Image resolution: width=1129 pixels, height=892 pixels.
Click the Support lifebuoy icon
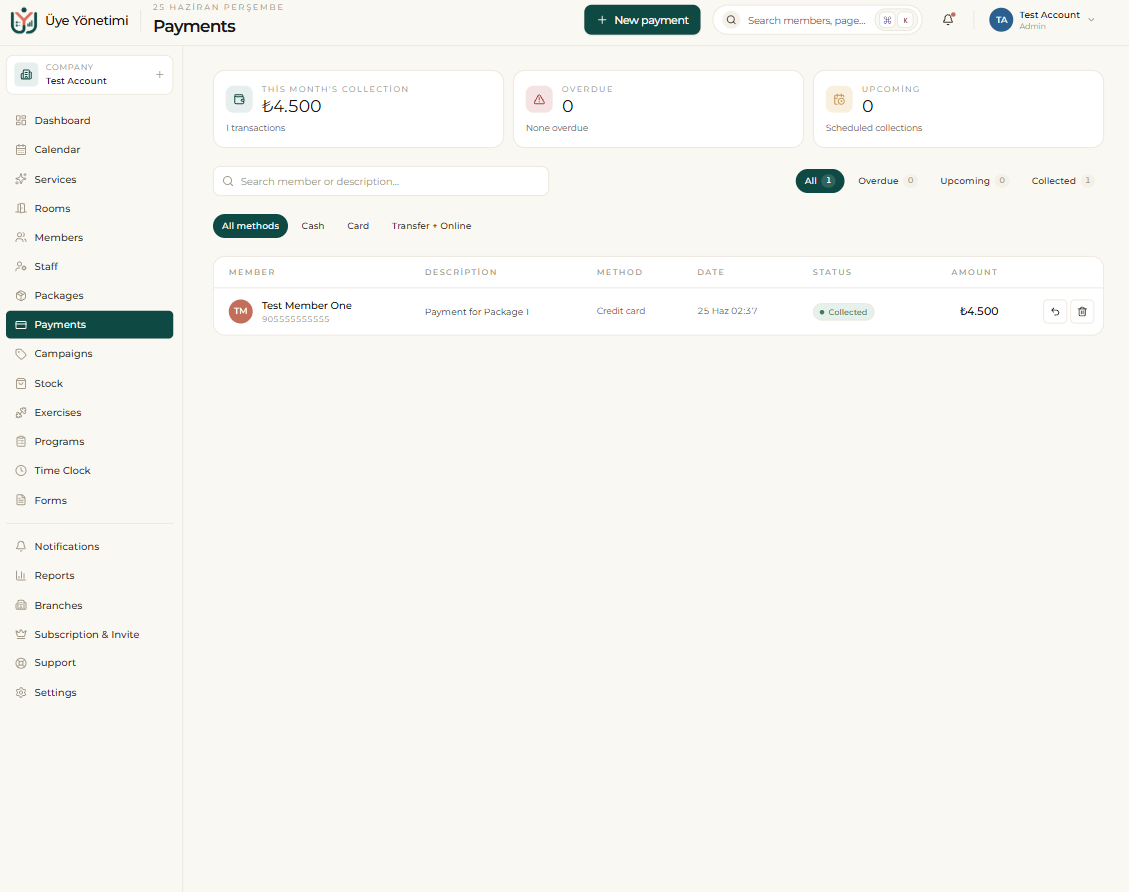tap(21, 663)
